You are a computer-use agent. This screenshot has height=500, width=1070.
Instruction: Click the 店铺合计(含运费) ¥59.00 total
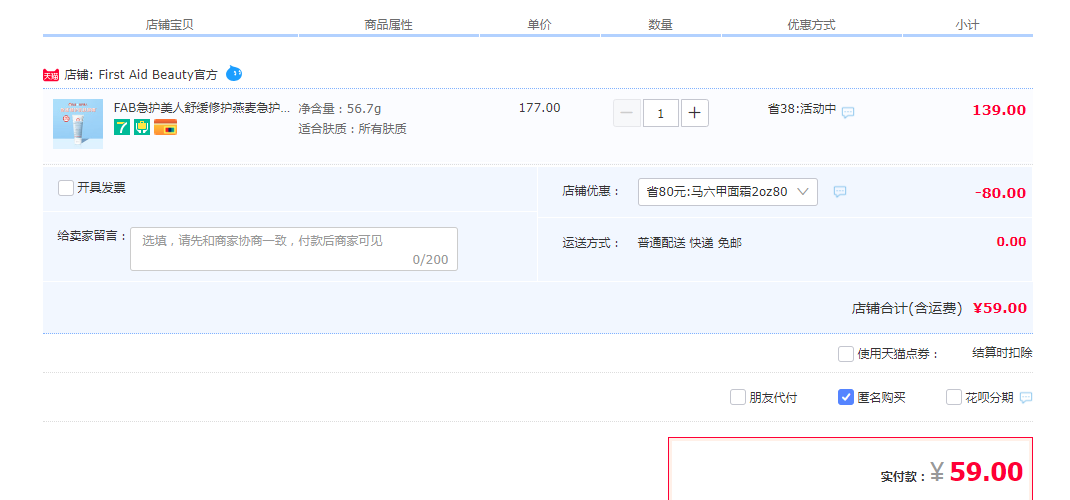(x=939, y=308)
